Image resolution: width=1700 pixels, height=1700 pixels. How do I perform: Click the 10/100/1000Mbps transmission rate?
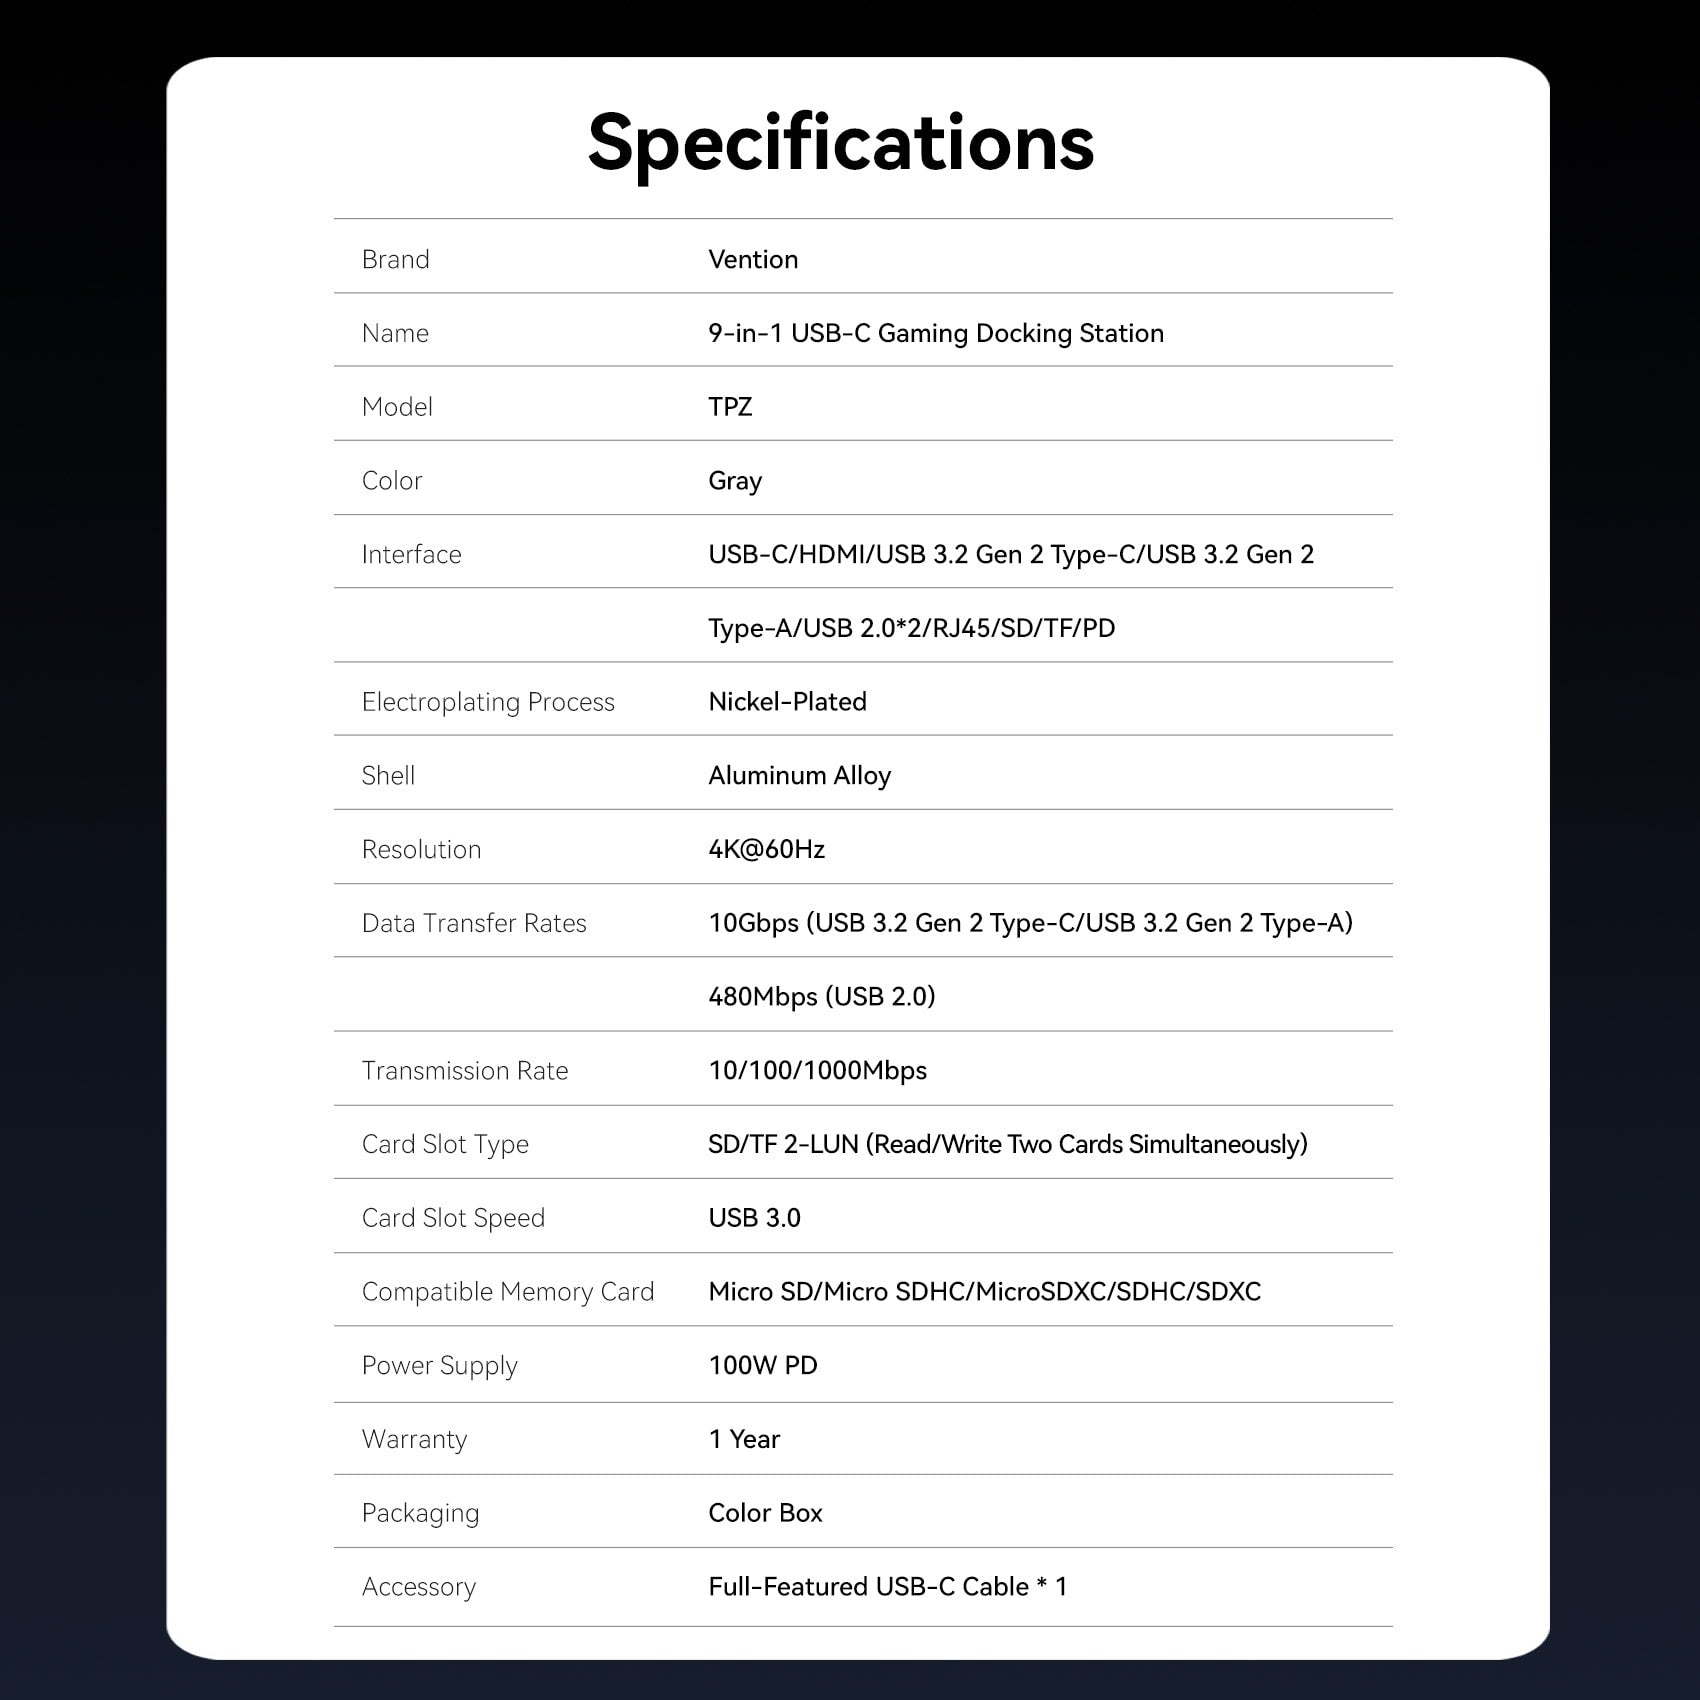pos(818,1071)
